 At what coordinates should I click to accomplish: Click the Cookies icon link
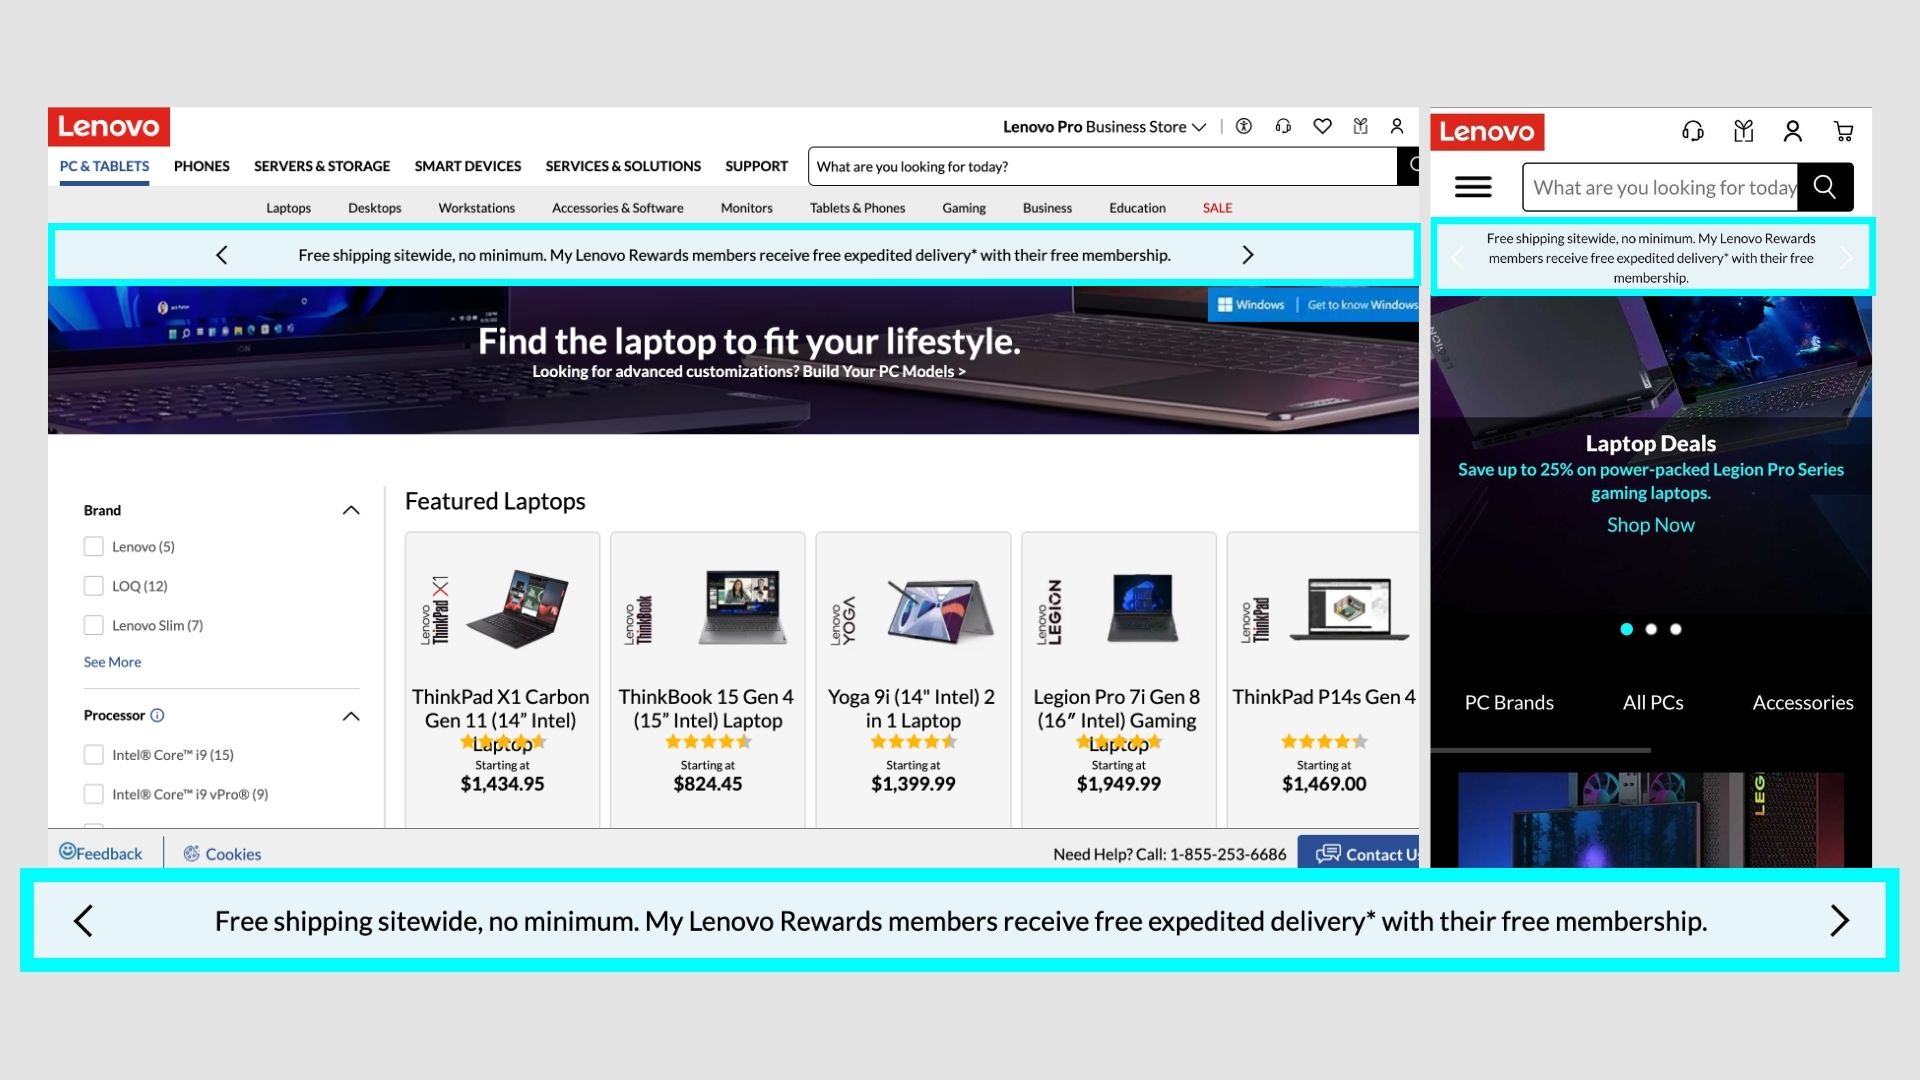click(x=222, y=854)
